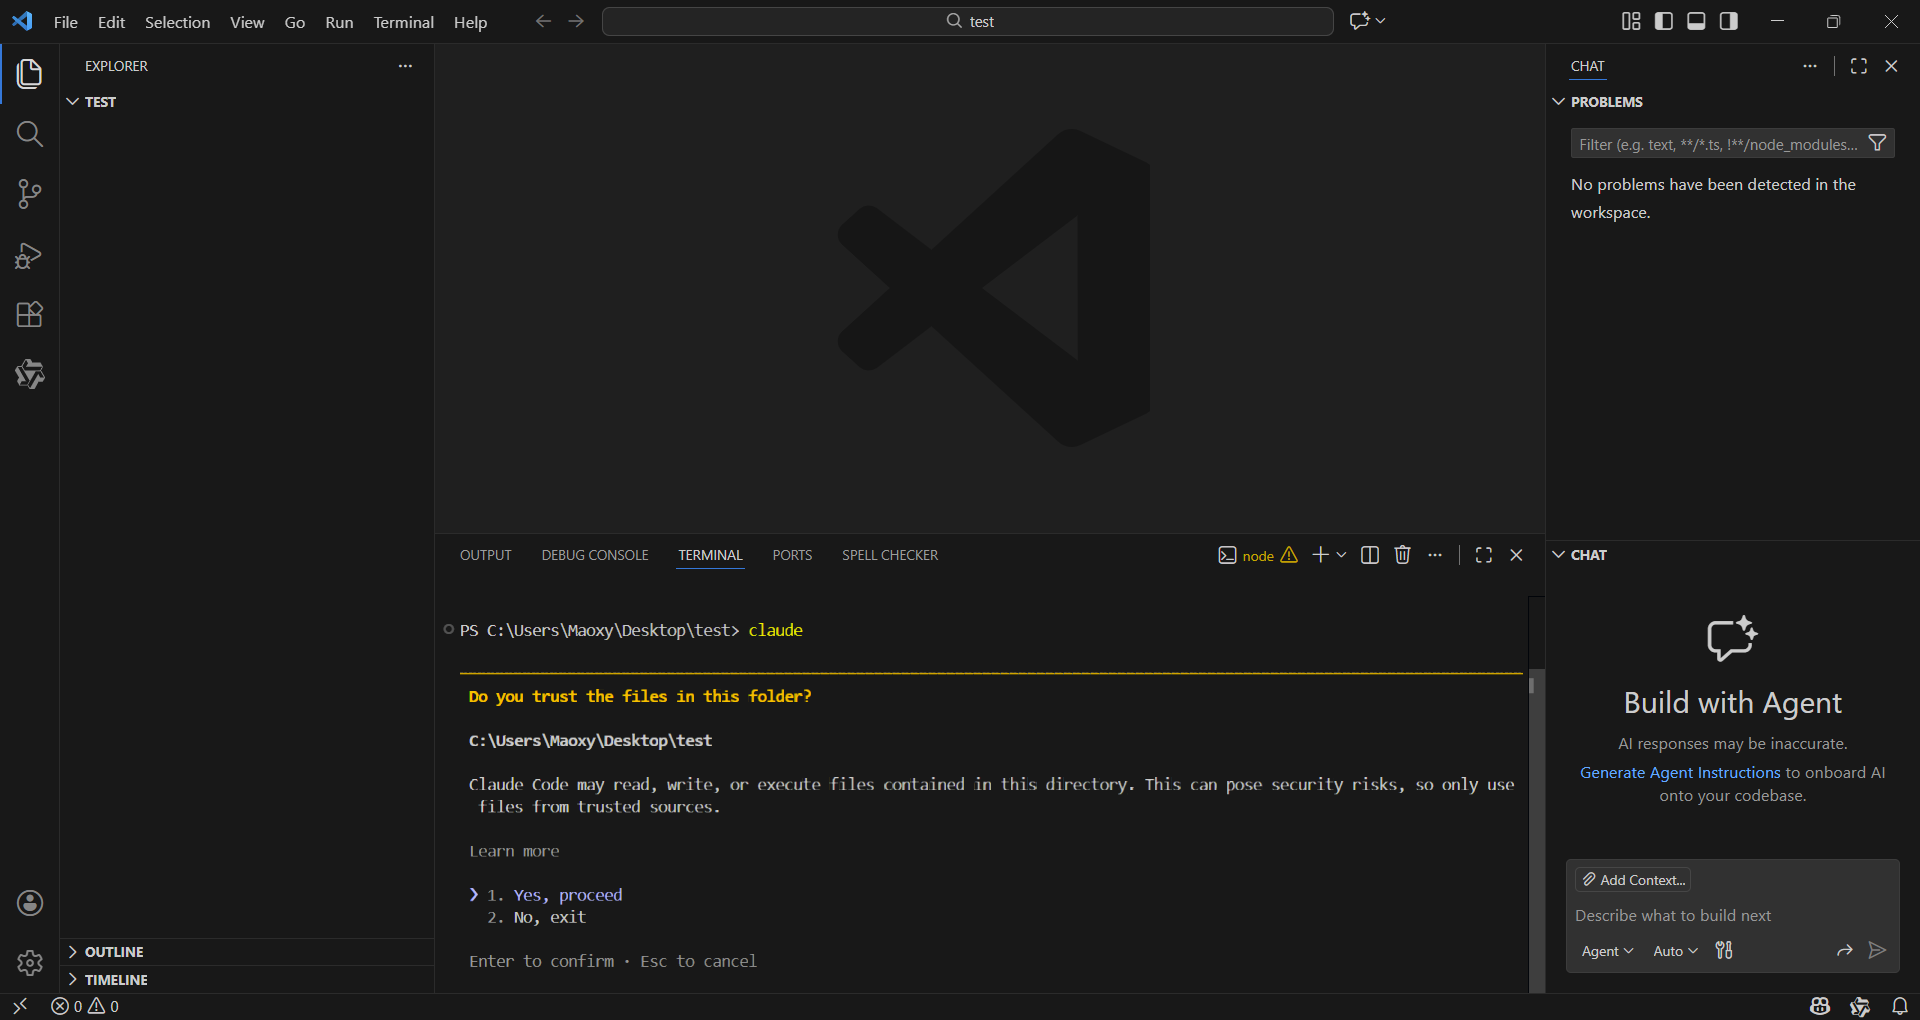Switch to the PORTS tab
Image resolution: width=1920 pixels, height=1020 pixels.
coord(792,555)
